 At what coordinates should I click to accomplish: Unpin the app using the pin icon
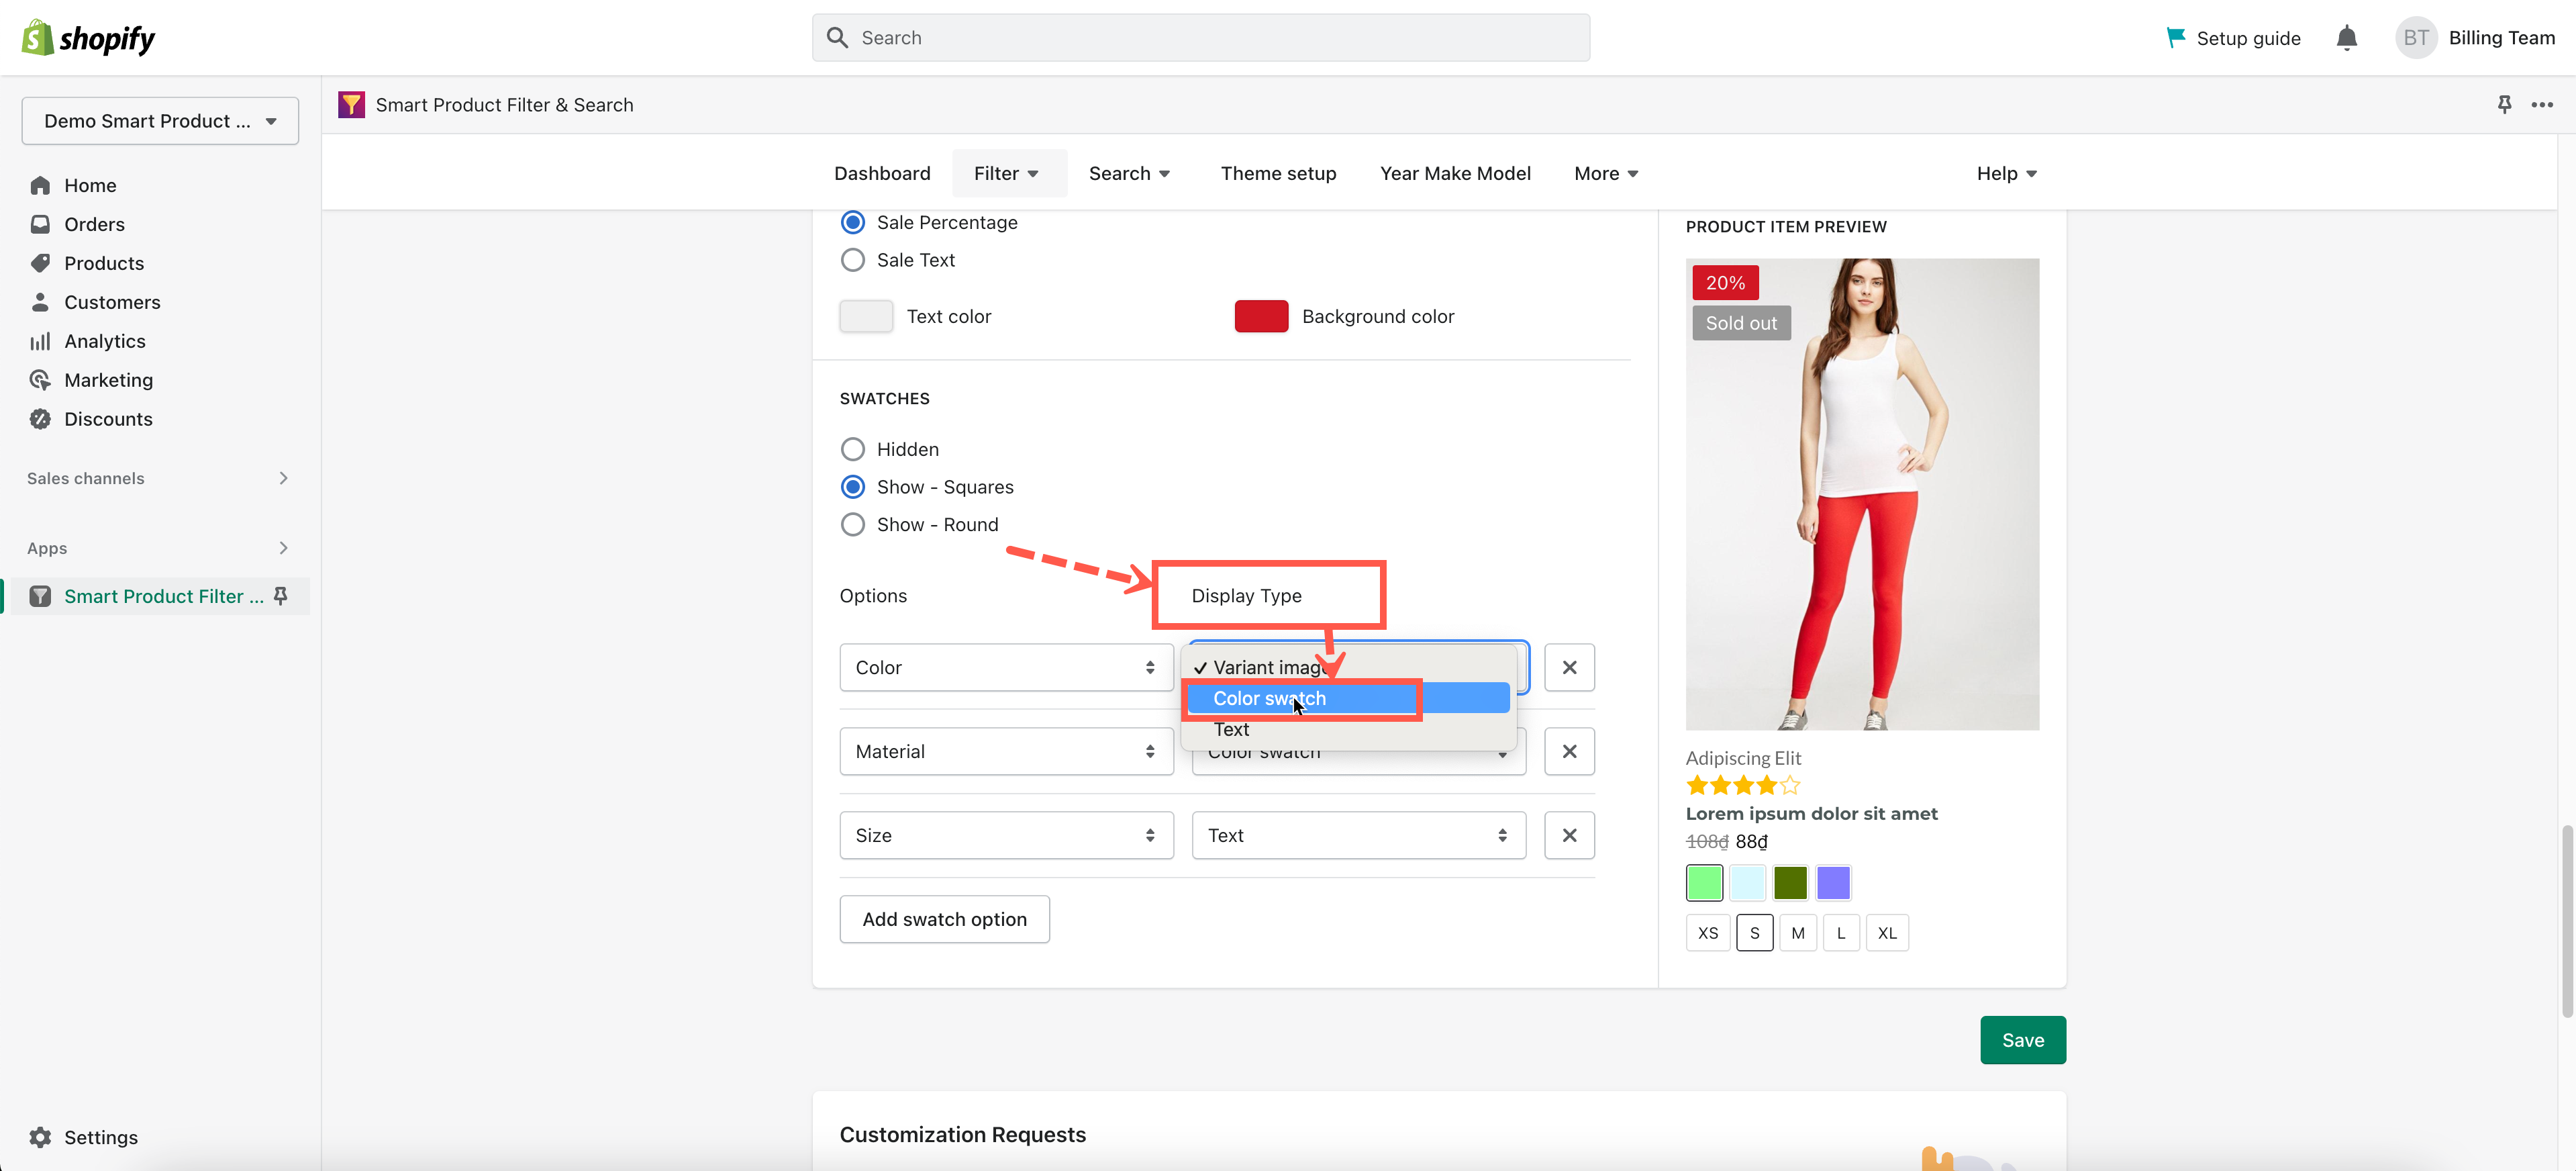click(x=2504, y=104)
